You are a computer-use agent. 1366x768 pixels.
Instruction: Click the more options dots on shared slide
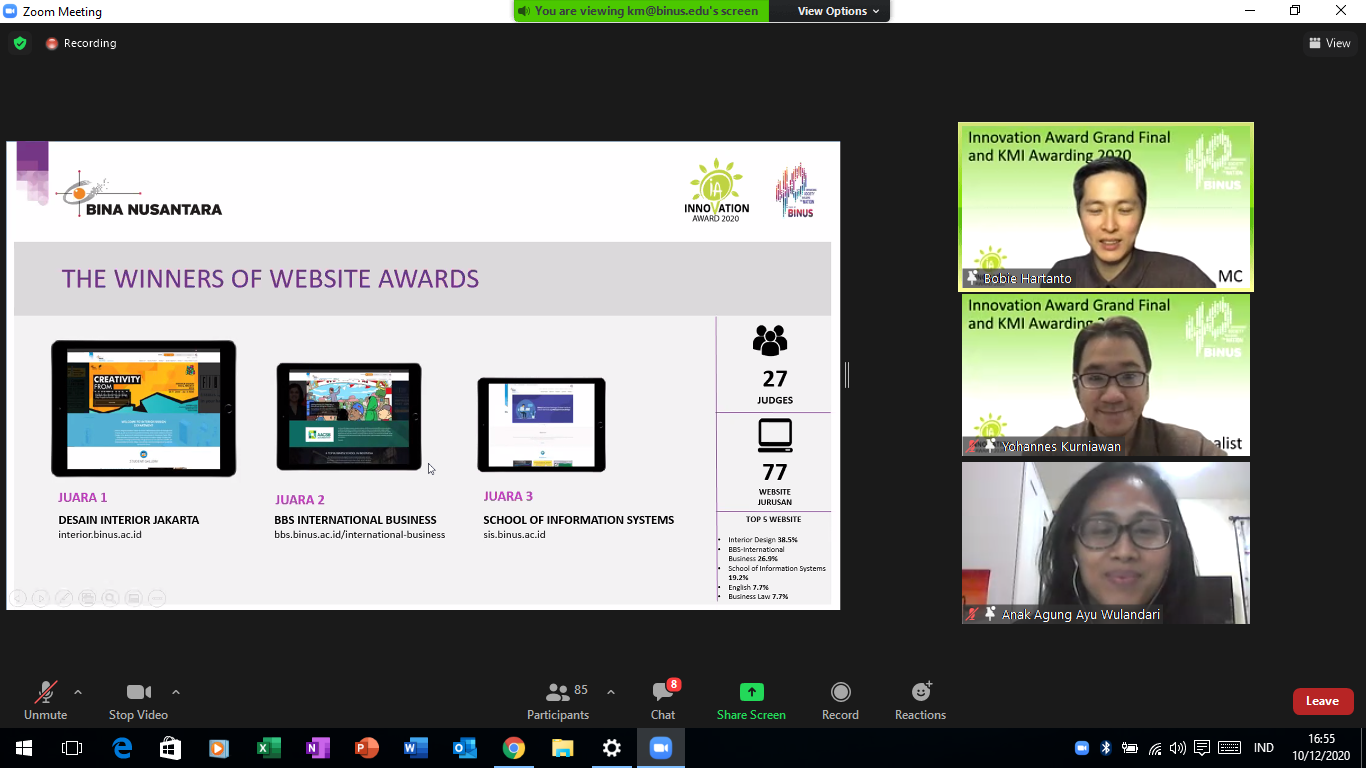point(157,598)
